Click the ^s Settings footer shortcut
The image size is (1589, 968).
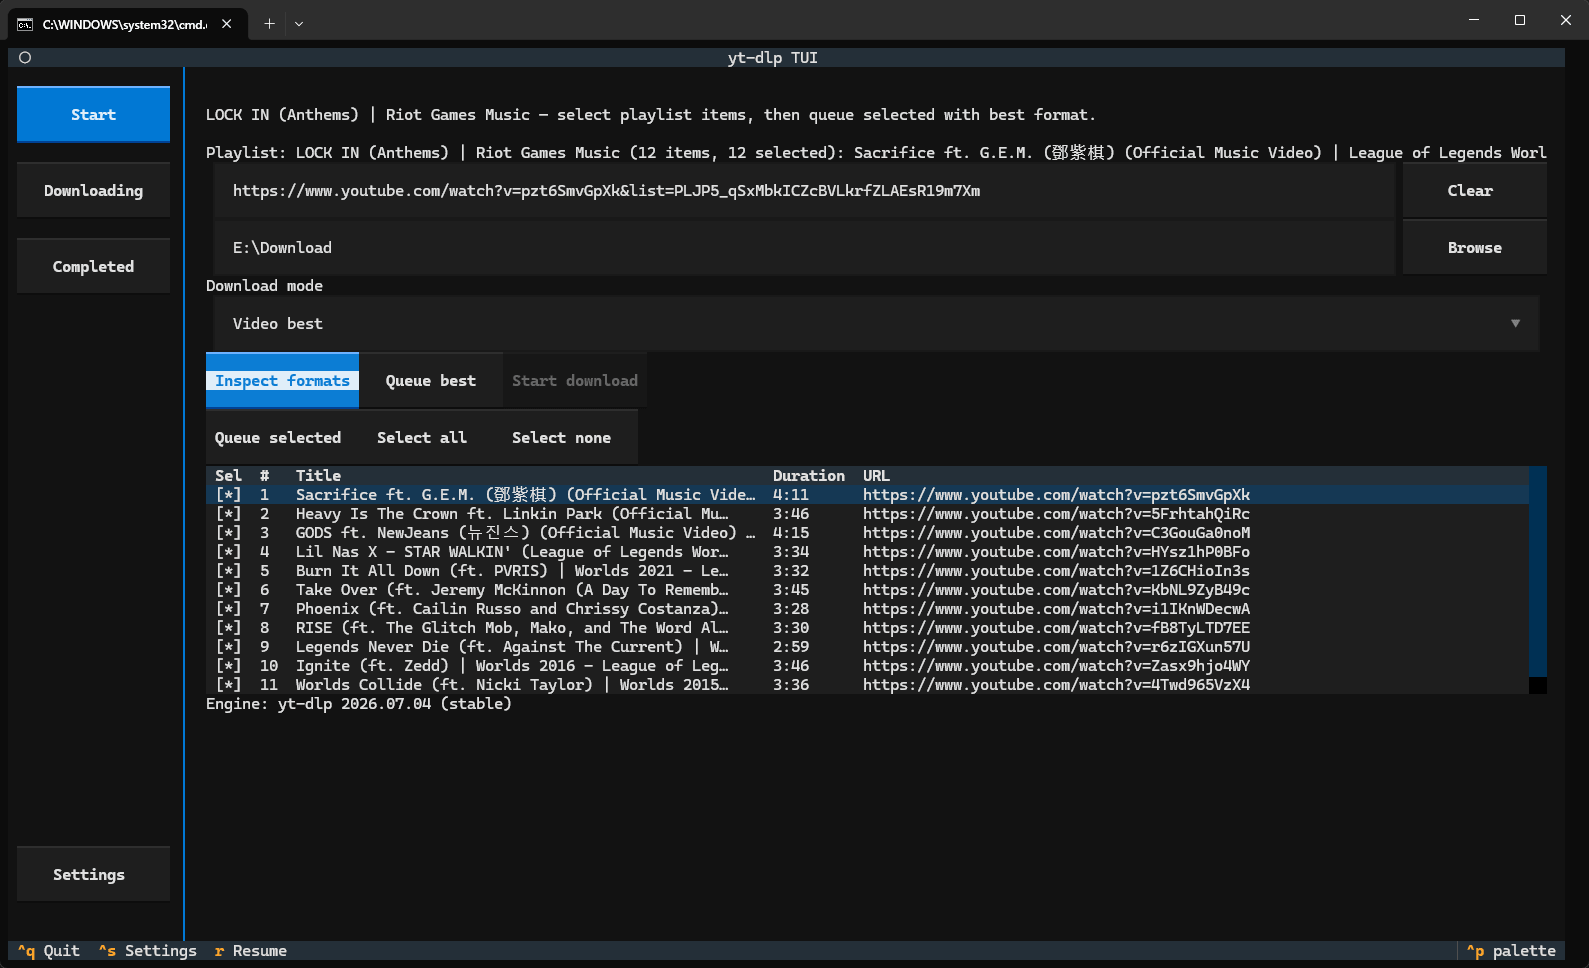coord(147,951)
